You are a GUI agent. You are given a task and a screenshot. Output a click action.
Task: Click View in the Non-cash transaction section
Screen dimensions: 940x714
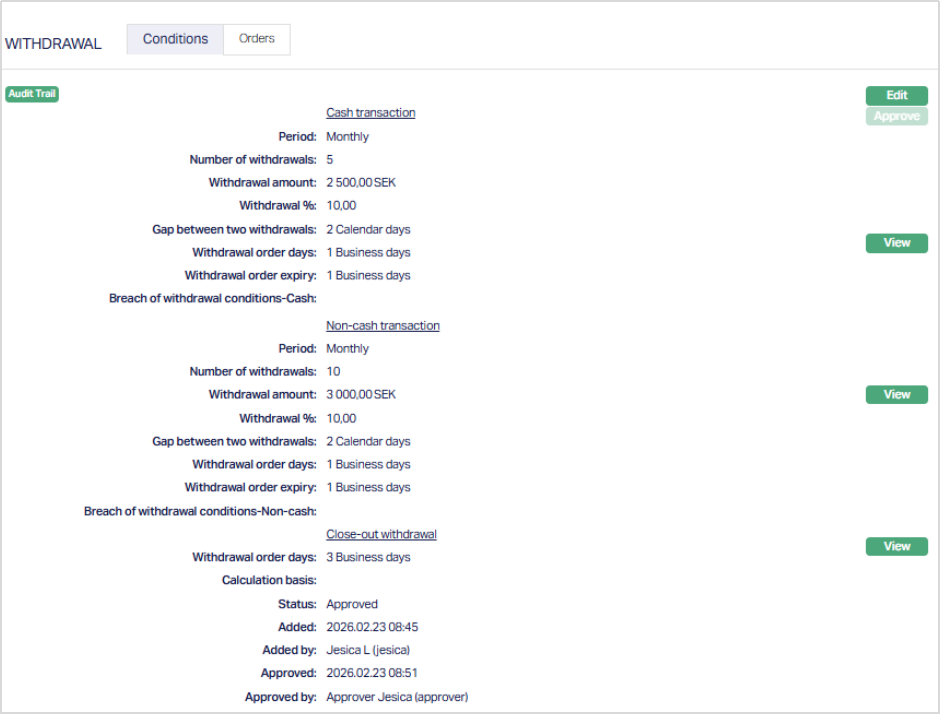pos(896,395)
